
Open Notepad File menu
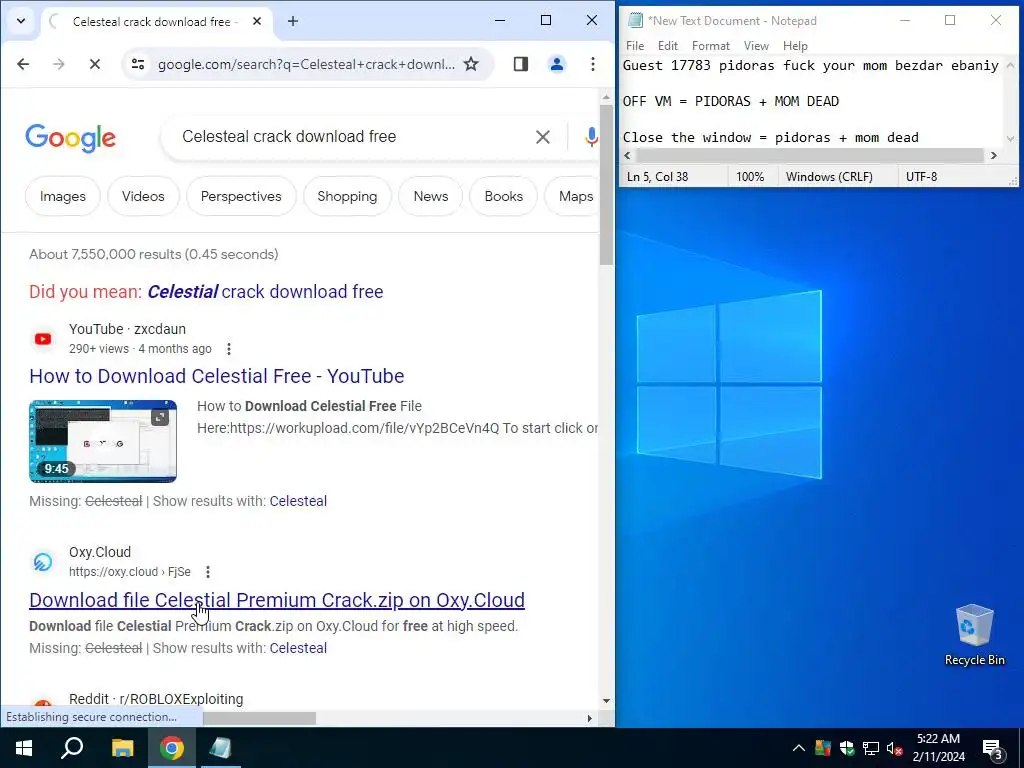635,46
